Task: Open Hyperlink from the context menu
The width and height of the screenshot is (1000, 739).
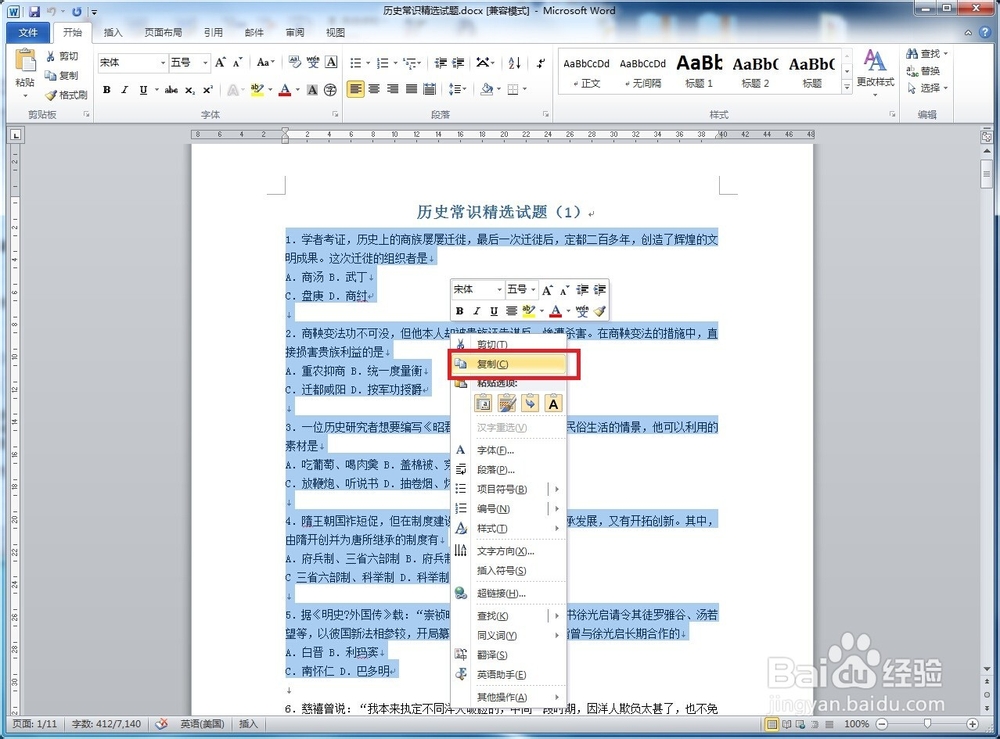Action: 509,593
